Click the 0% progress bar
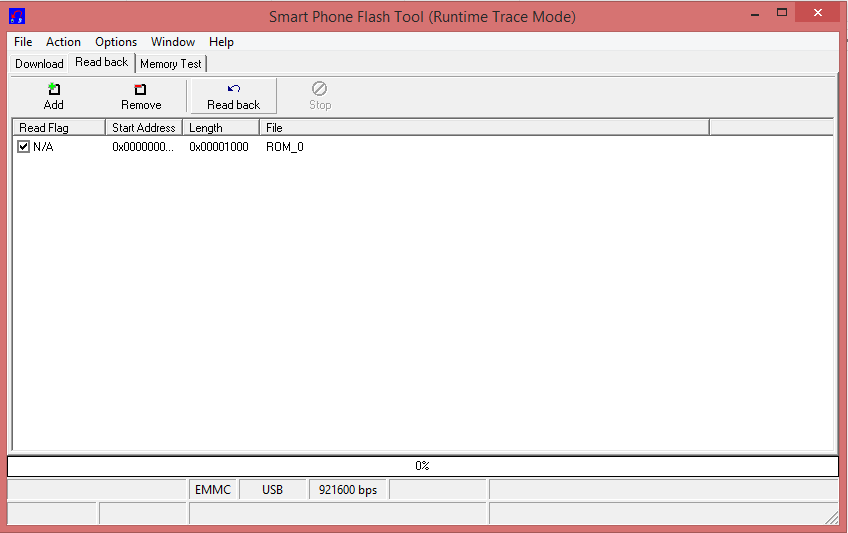 pyautogui.click(x=423, y=466)
